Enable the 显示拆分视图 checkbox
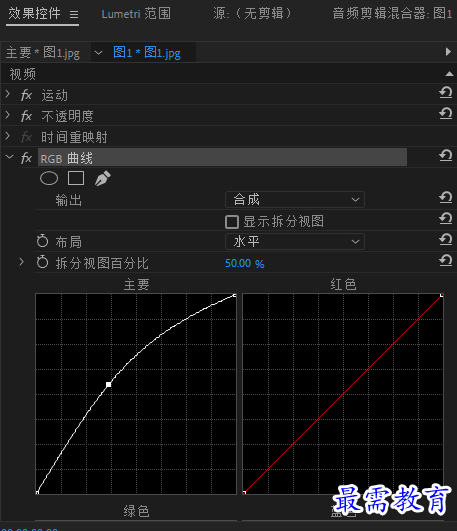The image size is (457, 531). [232, 222]
